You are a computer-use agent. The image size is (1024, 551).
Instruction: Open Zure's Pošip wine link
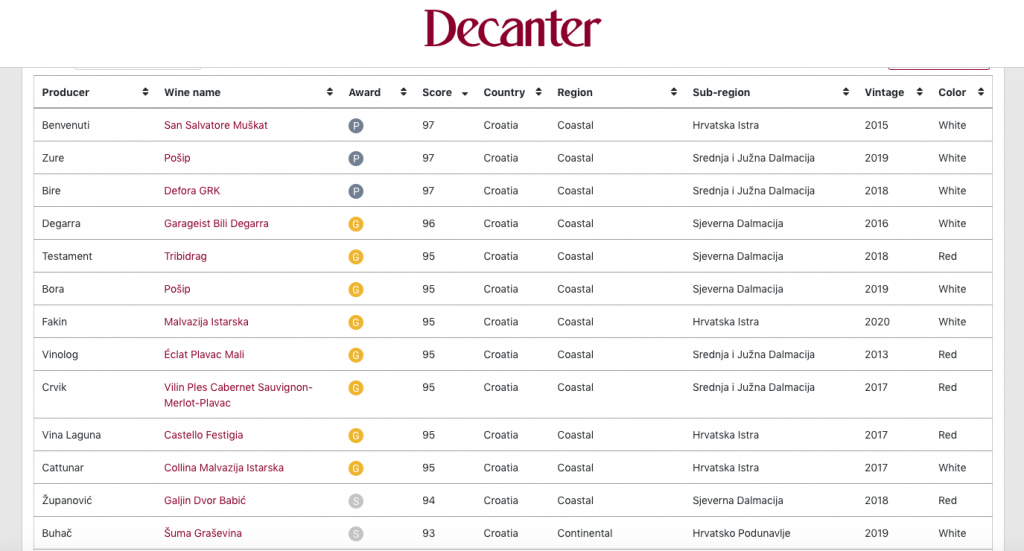click(177, 158)
